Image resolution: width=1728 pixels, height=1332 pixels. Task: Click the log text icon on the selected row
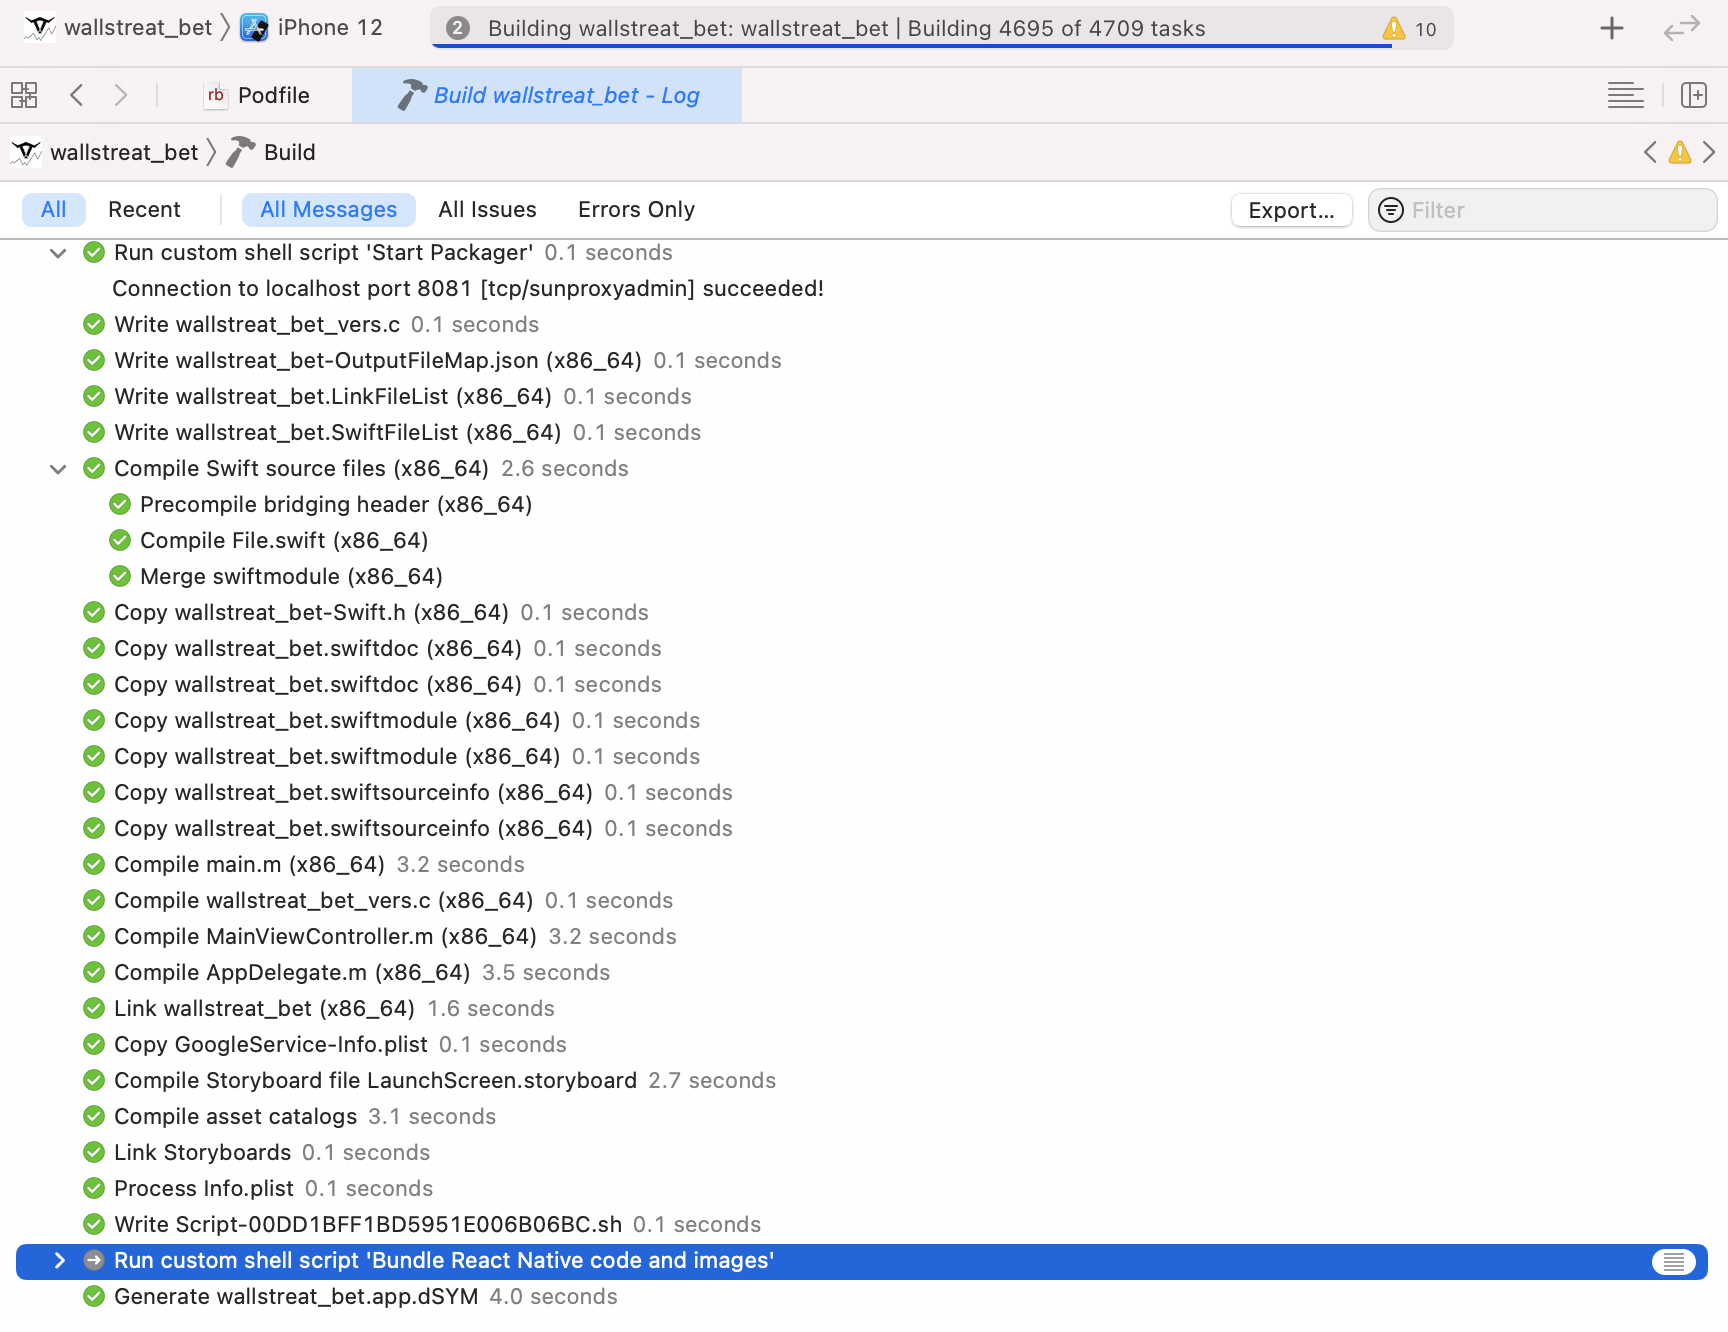(x=1675, y=1261)
